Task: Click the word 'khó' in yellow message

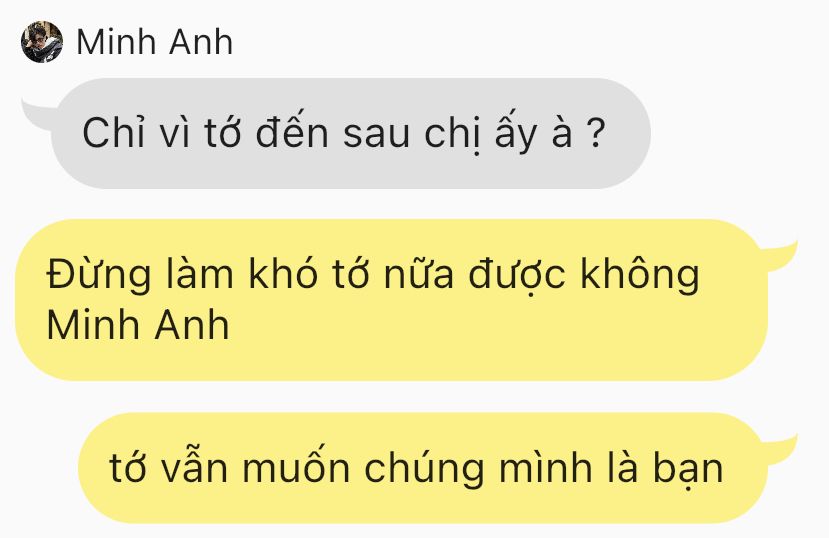Action: tap(283, 275)
